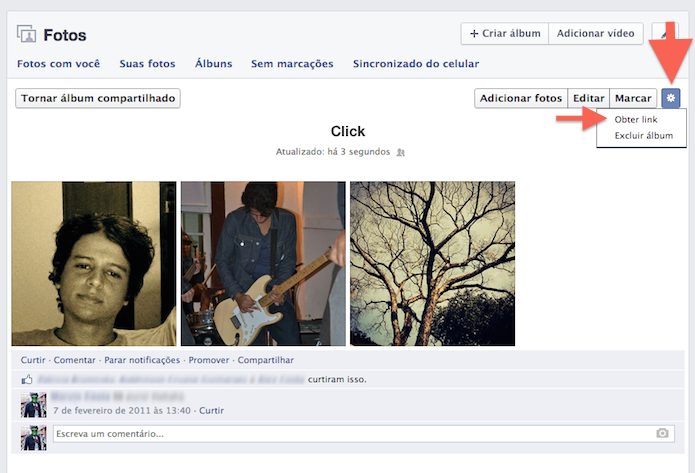Click the camera icon in comment box
The image size is (695, 473).
click(662, 433)
